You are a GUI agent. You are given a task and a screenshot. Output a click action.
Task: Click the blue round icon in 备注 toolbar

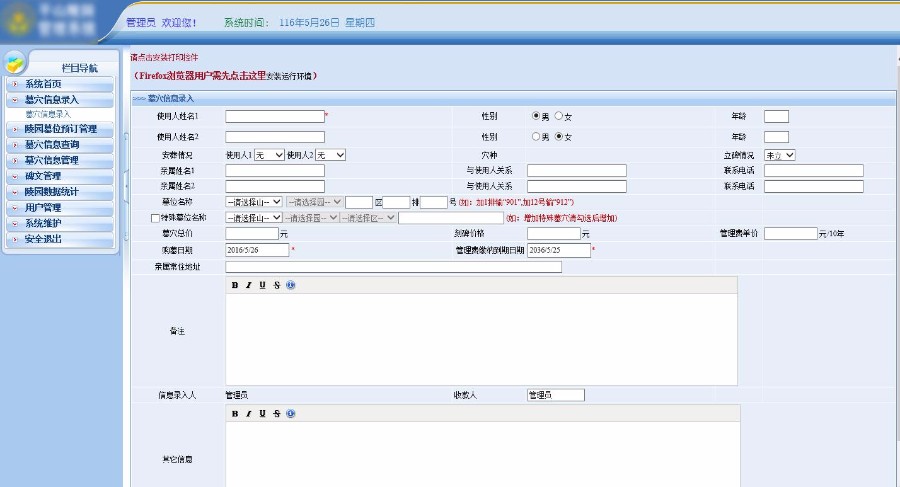tap(290, 285)
